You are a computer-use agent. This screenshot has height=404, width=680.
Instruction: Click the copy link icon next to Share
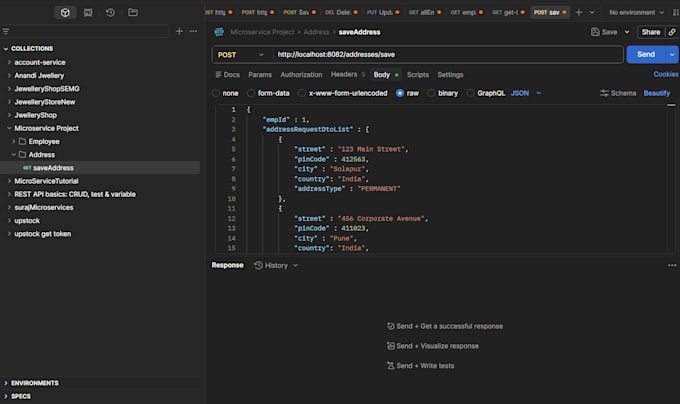click(672, 32)
